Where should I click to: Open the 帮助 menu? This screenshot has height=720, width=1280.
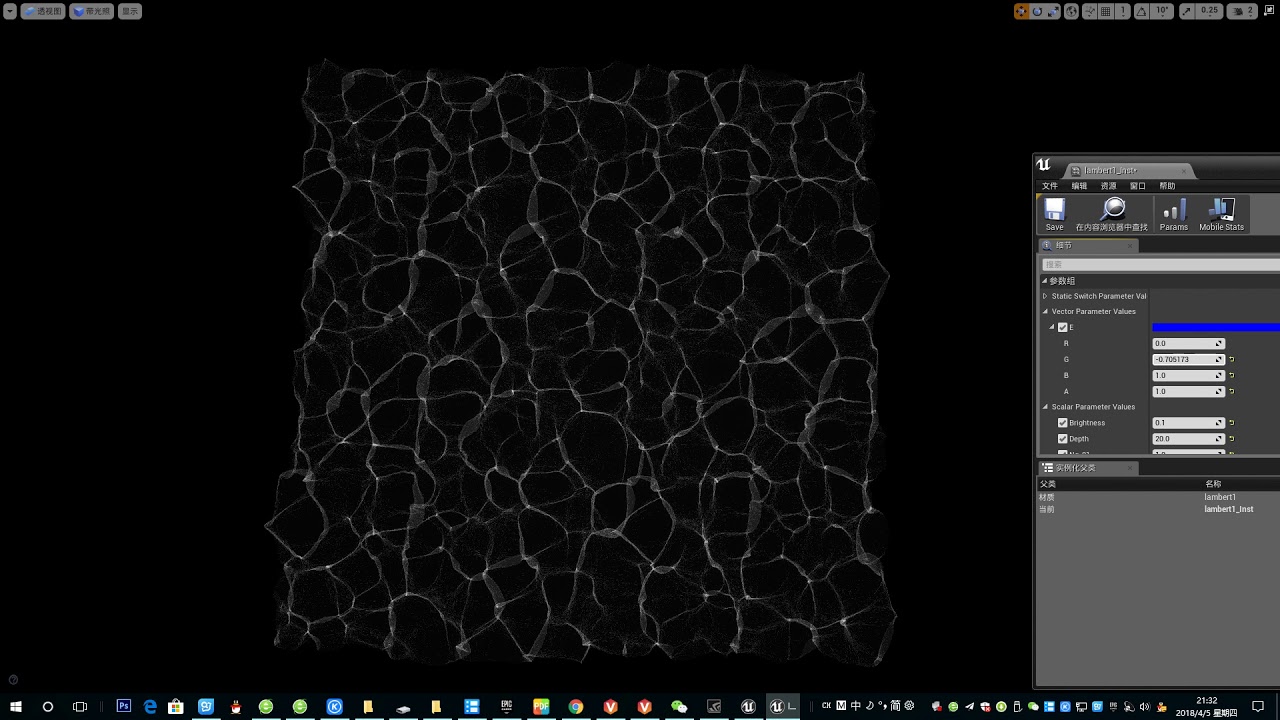[1167, 186]
